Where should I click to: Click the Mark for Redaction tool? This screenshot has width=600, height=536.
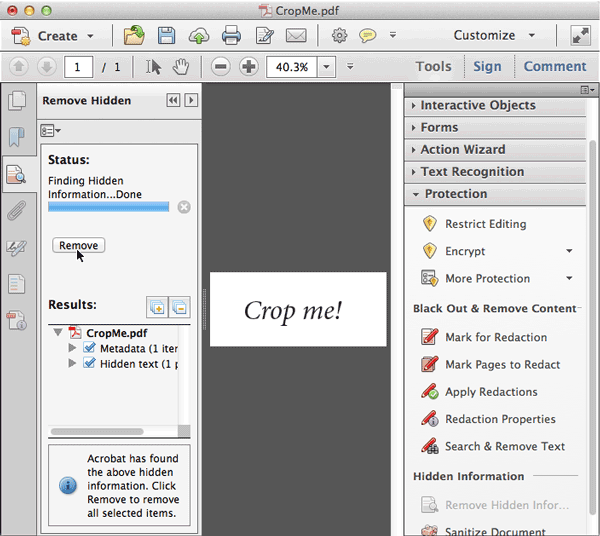[495, 337]
